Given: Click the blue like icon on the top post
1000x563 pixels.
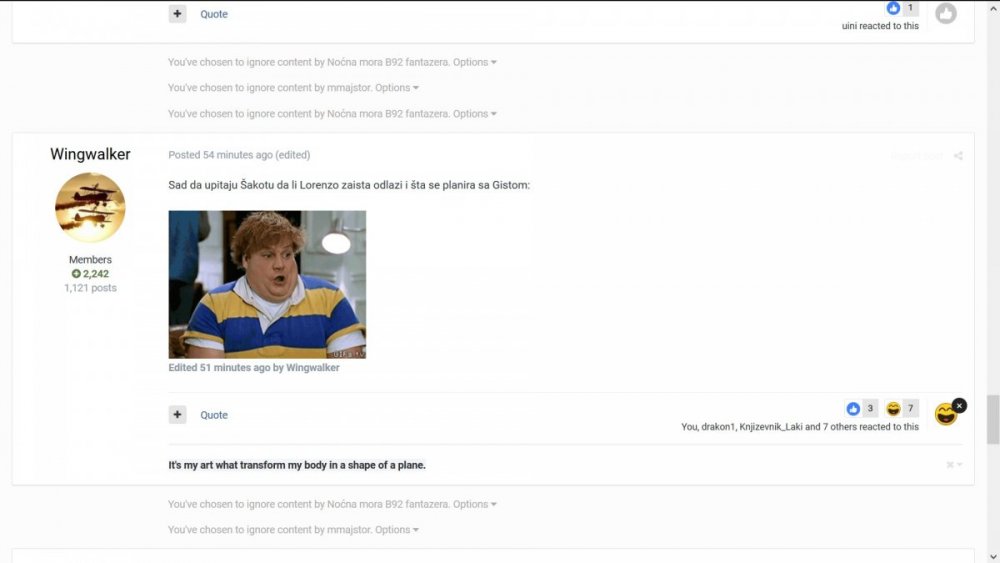Looking at the screenshot, I should [893, 8].
